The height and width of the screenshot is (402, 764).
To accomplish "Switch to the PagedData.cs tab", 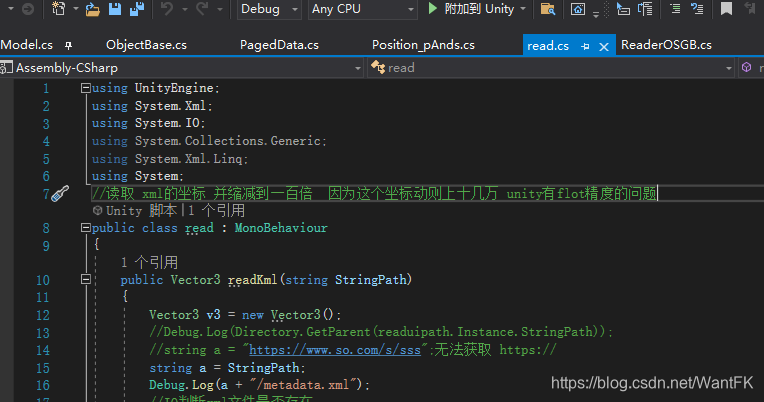I will (x=279, y=45).
